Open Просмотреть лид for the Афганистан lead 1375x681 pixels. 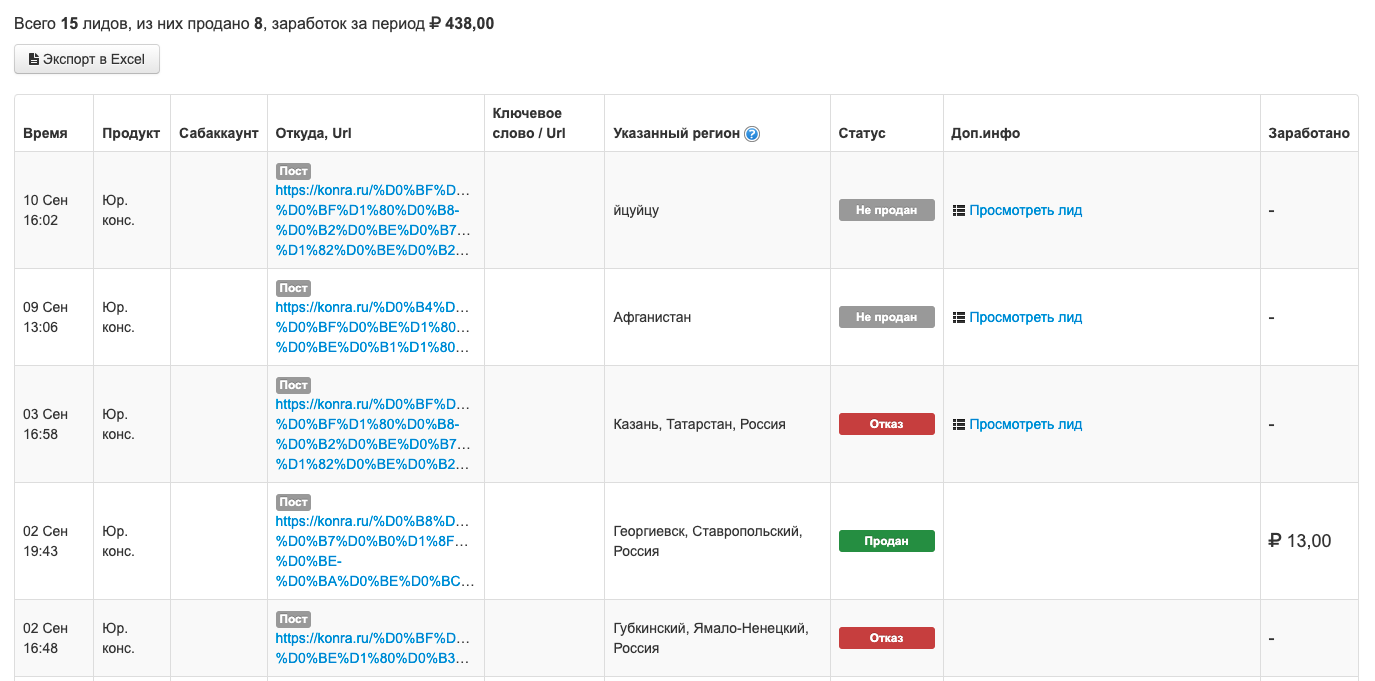click(x=1025, y=317)
